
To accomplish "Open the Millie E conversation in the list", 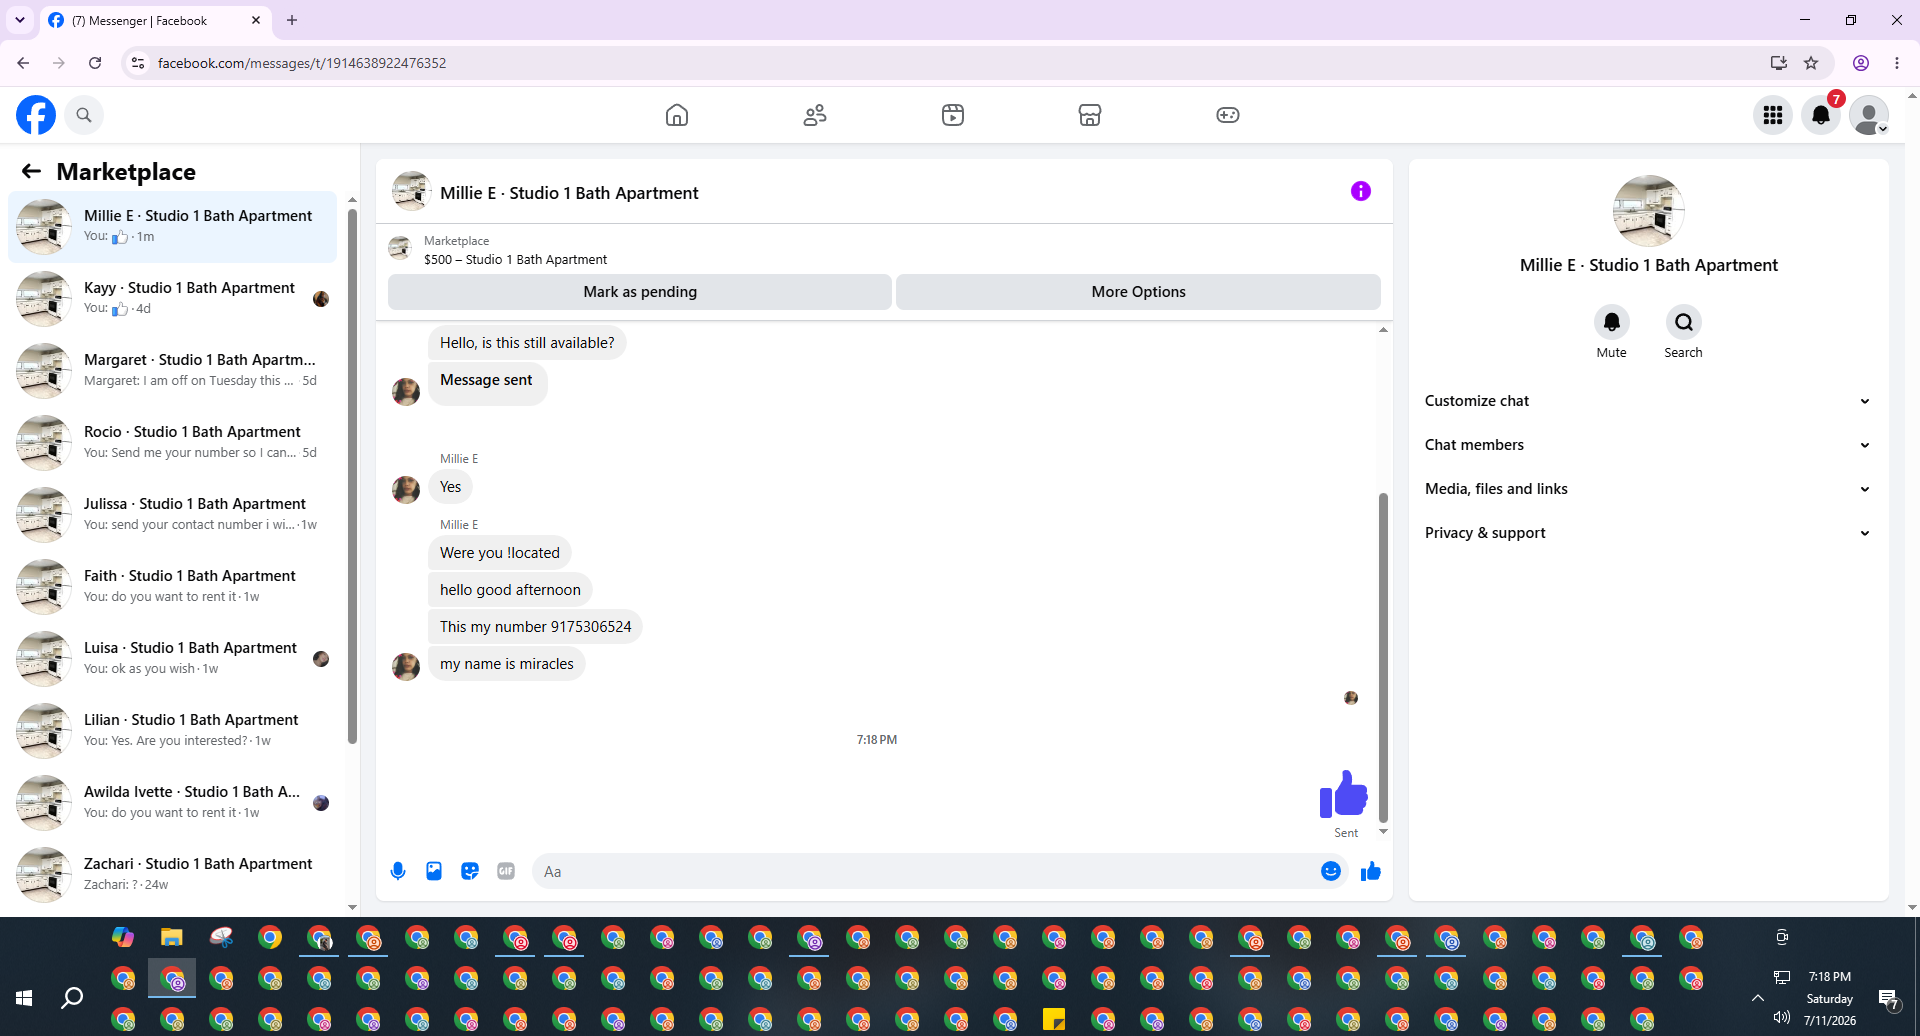I will tap(172, 227).
